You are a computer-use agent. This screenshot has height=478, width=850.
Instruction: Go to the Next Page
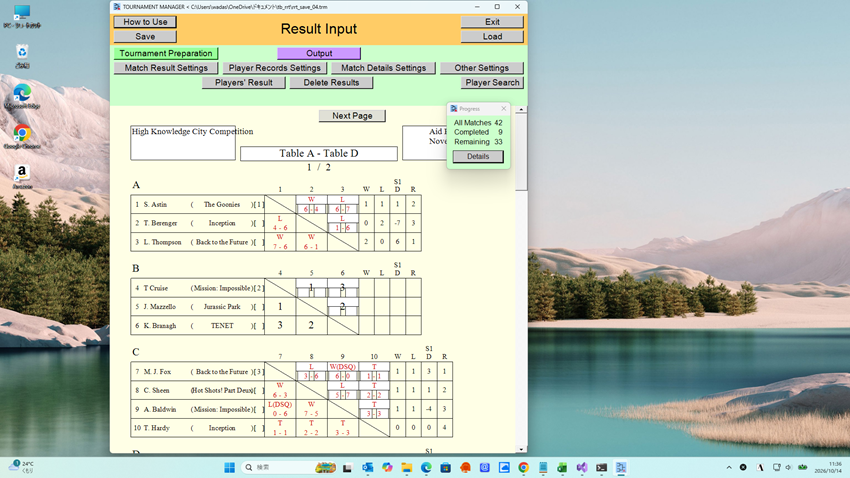coord(352,115)
